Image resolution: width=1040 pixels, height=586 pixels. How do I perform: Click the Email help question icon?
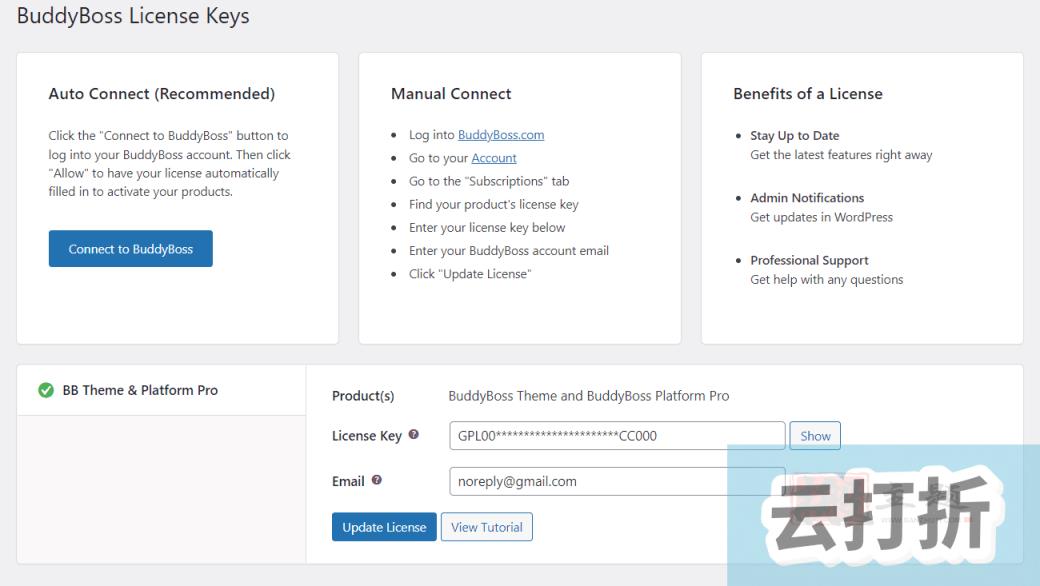point(376,480)
